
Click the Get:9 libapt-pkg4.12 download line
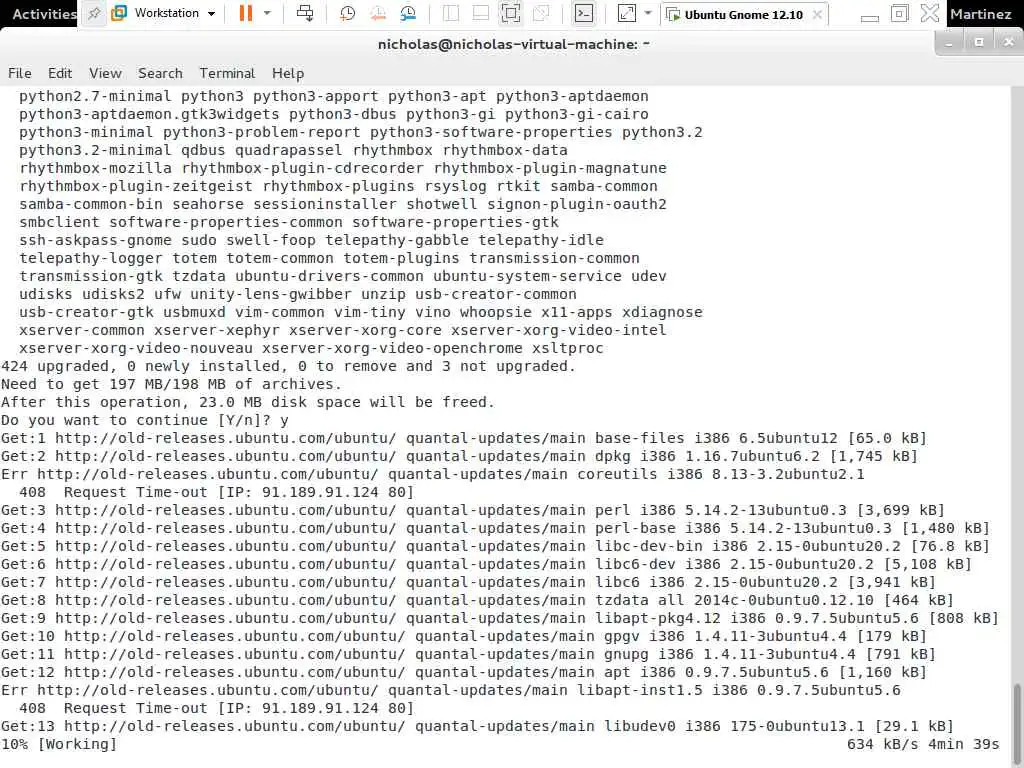(x=500, y=618)
